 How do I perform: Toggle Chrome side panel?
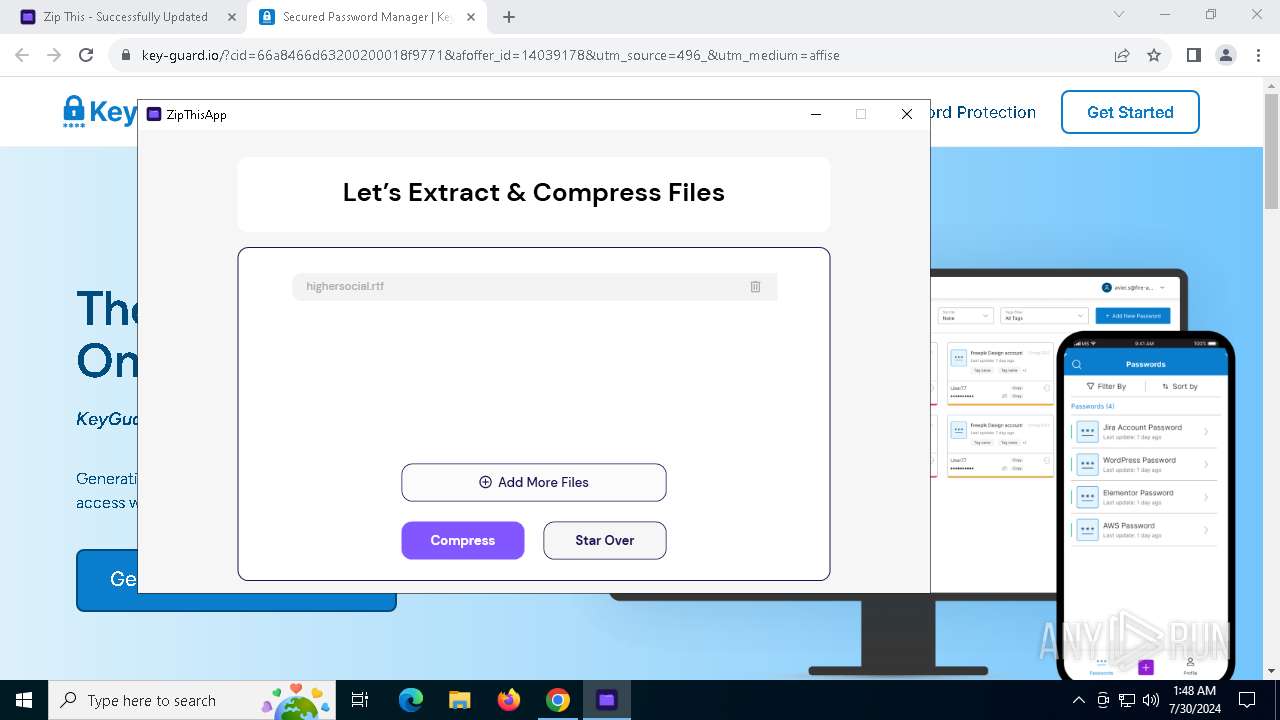point(1194,55)
